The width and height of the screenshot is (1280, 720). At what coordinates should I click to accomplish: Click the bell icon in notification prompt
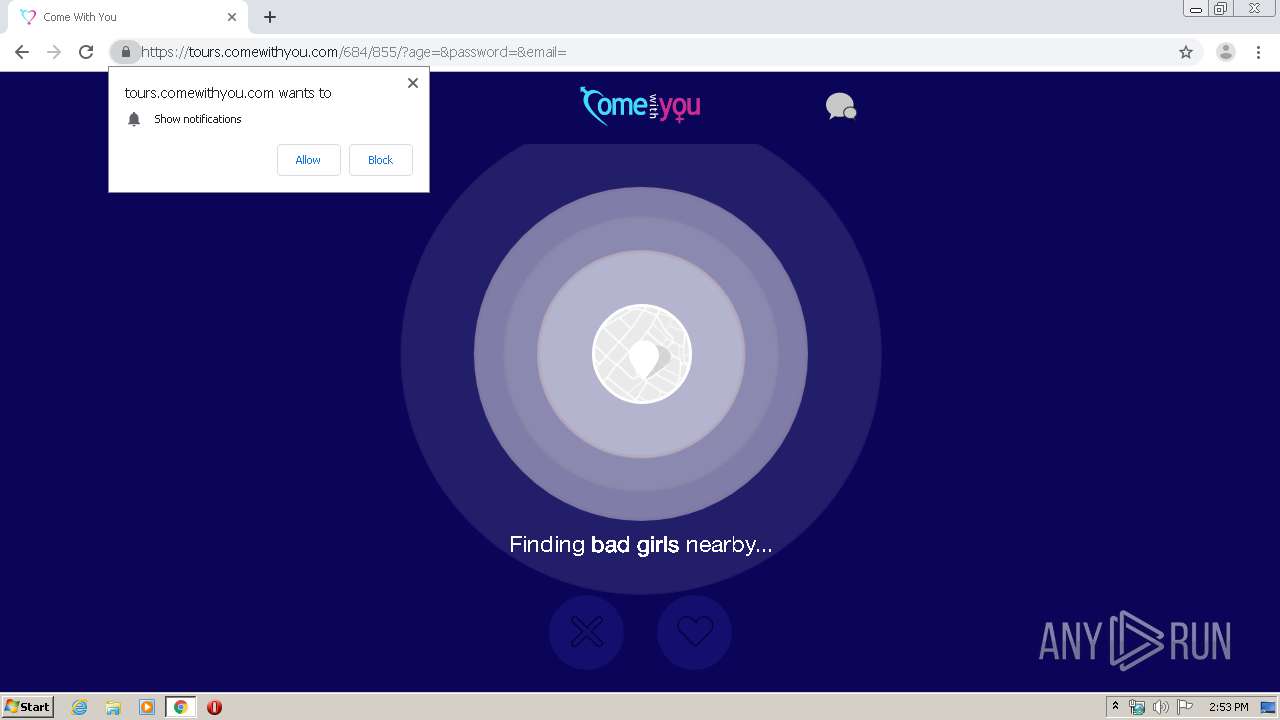tap(134, 119)
